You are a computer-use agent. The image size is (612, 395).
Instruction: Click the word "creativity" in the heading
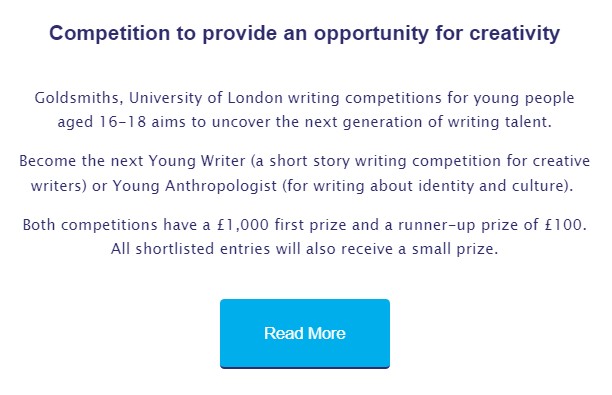tap(514, 34)
